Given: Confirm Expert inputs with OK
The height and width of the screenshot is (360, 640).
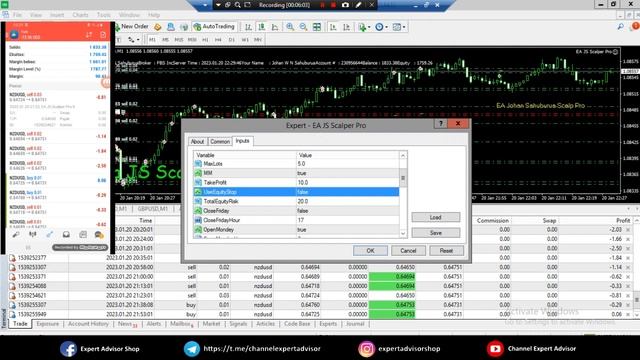Looking at the screenshot, I should coord(370,251).
